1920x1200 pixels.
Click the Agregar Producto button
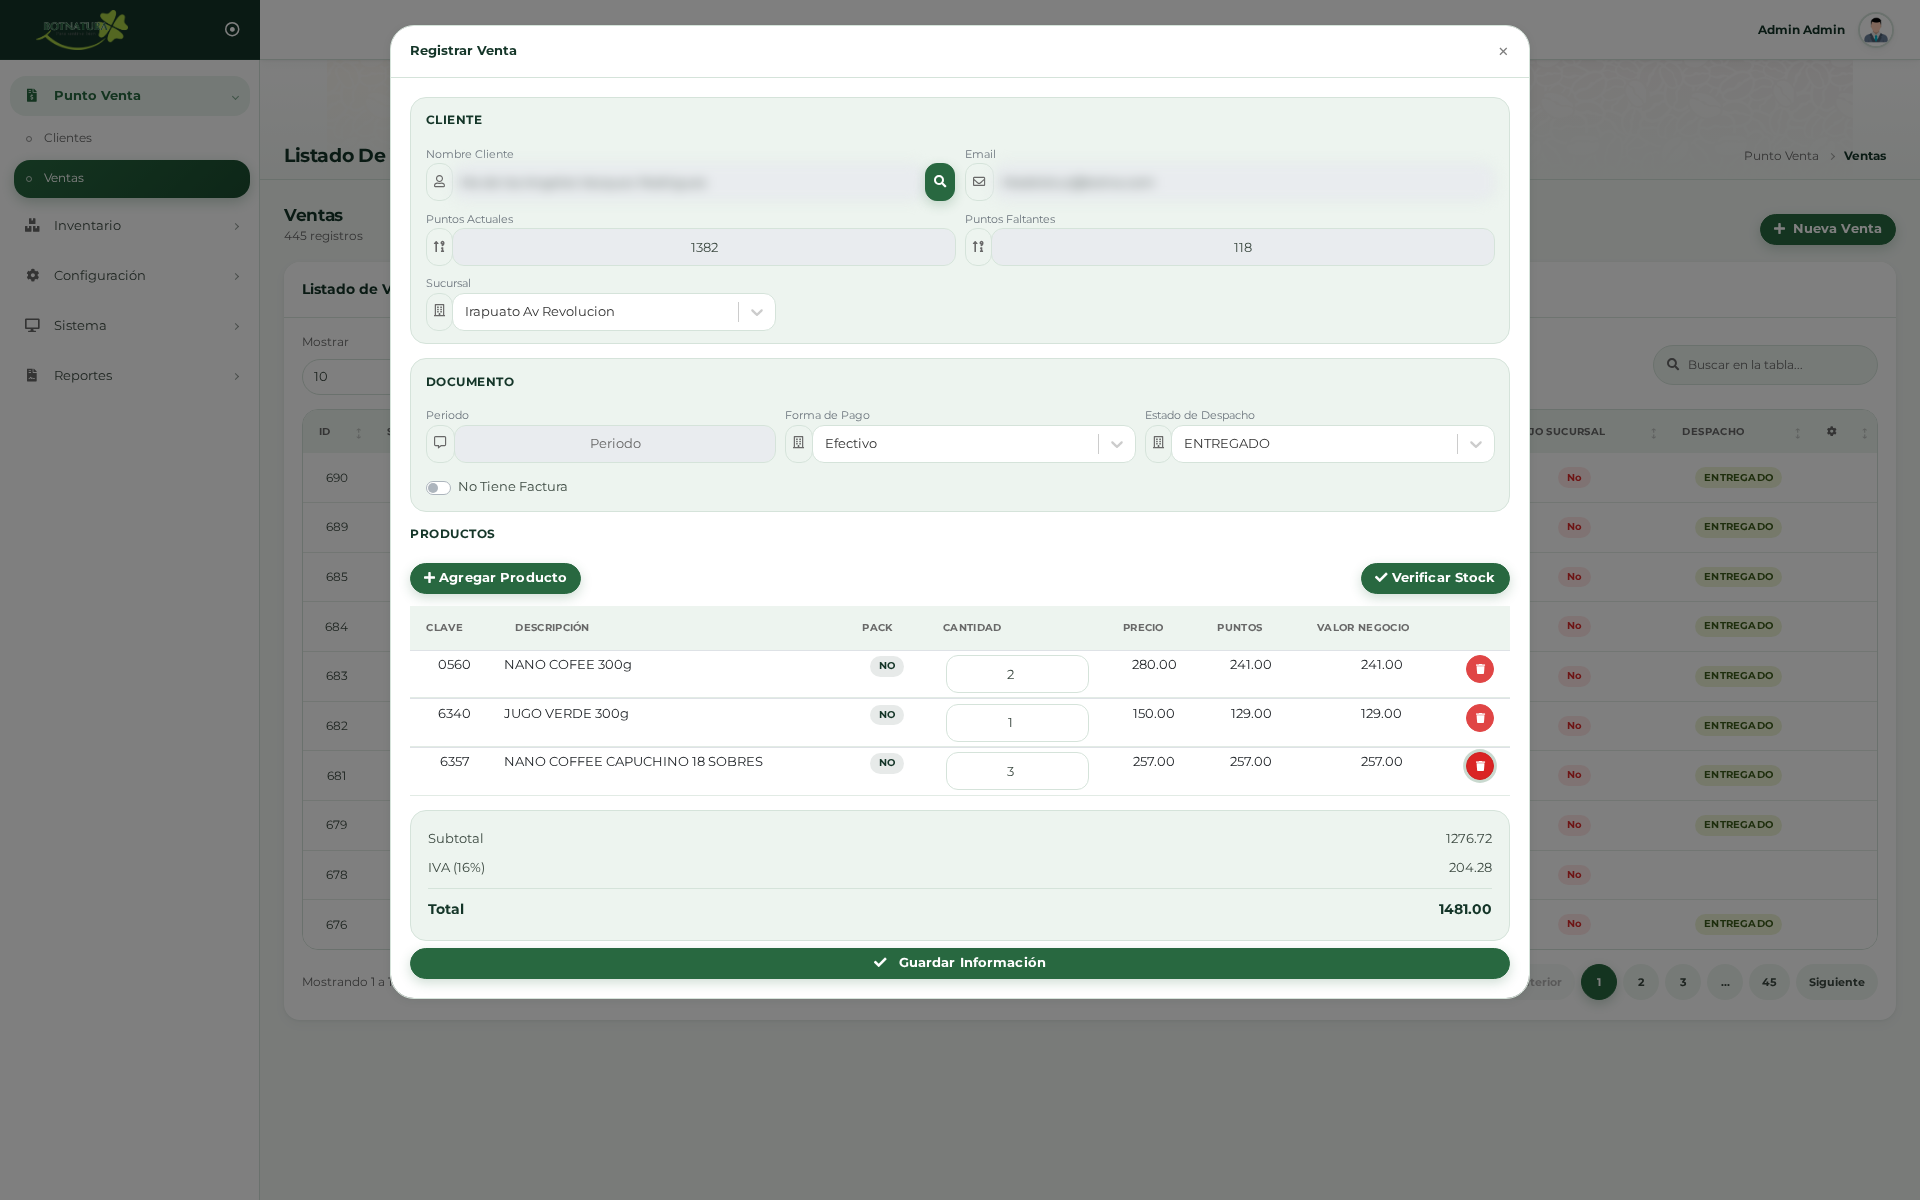point(495,578)
